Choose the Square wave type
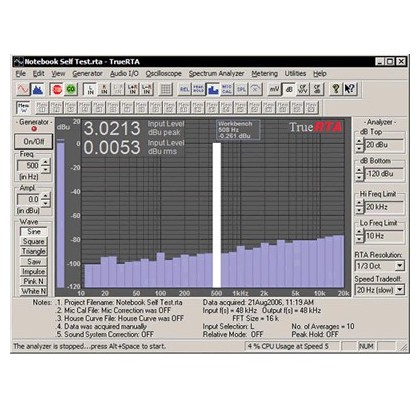420x420 pixels. [x=34, y=241]
